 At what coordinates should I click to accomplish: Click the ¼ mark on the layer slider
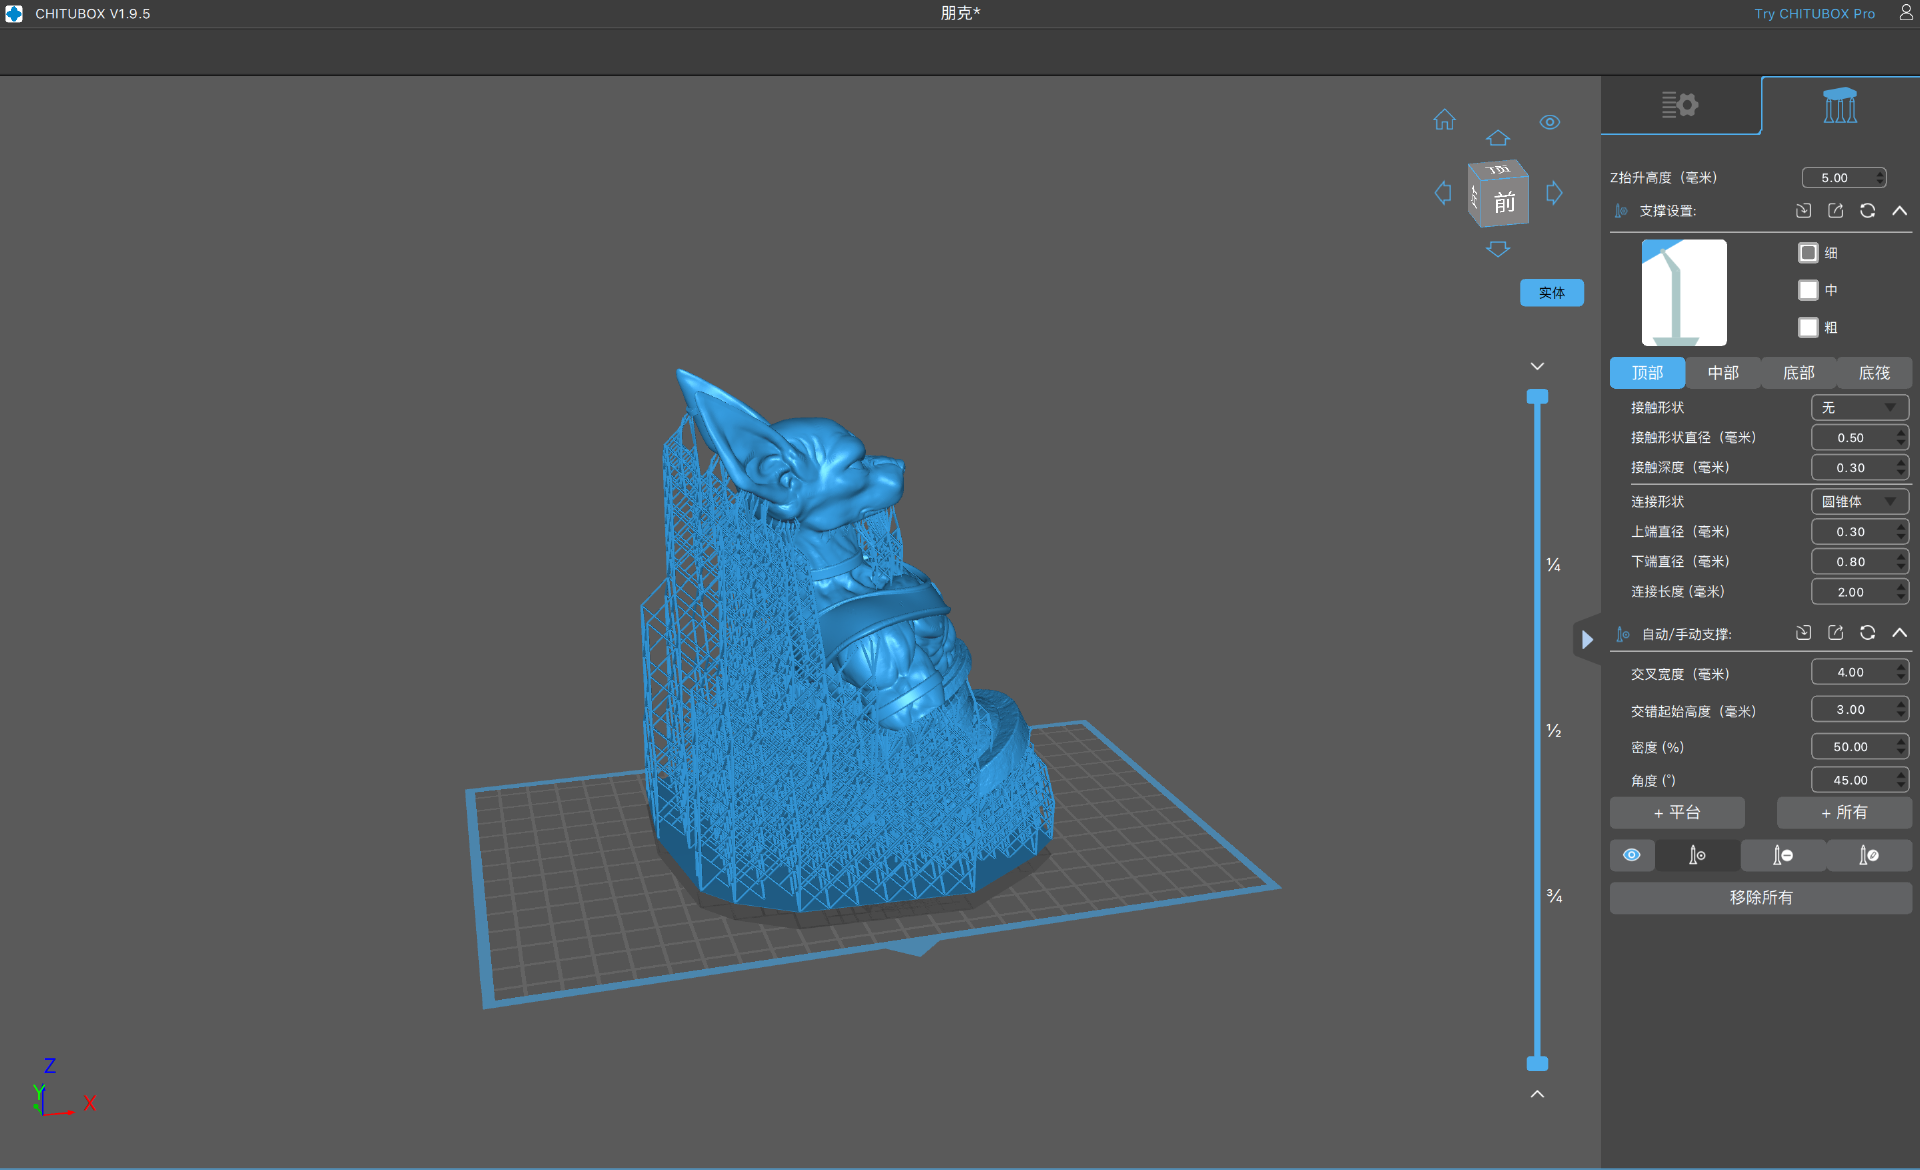point(1554,565)
